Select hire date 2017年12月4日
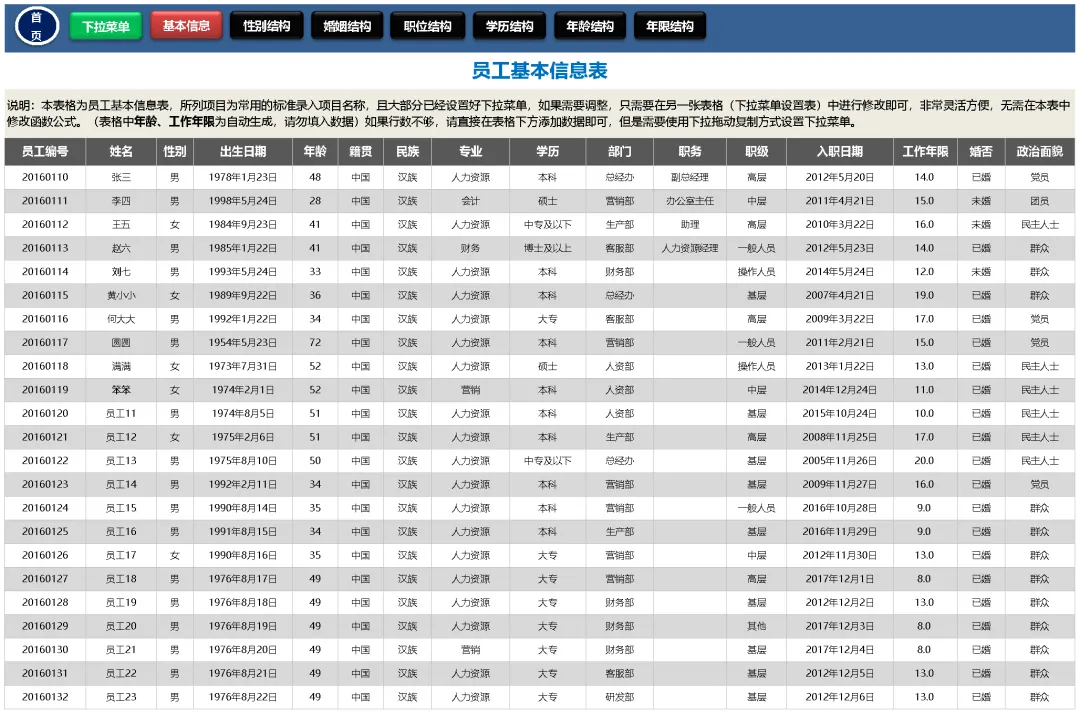 tap(840, 650)
